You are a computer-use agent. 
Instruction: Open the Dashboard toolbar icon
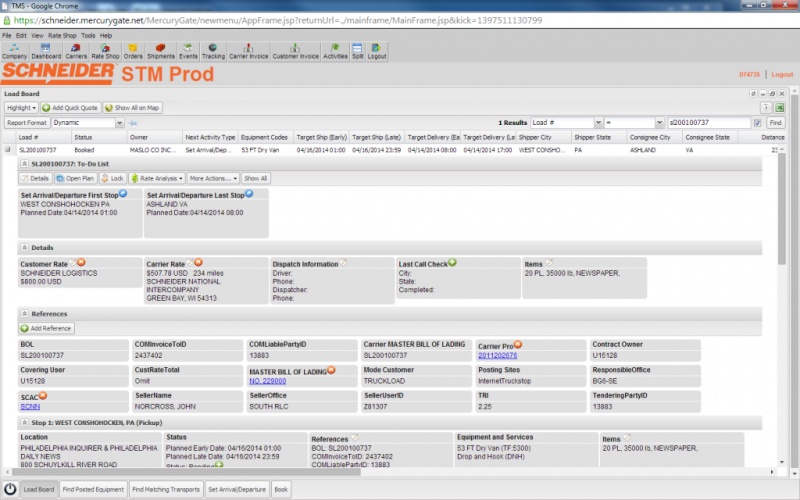click(x=46, y=51)
